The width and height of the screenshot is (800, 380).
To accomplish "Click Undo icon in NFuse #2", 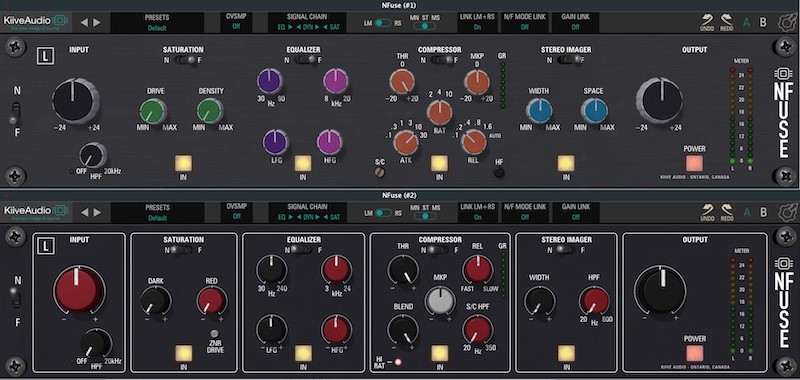I will (707, 211).
